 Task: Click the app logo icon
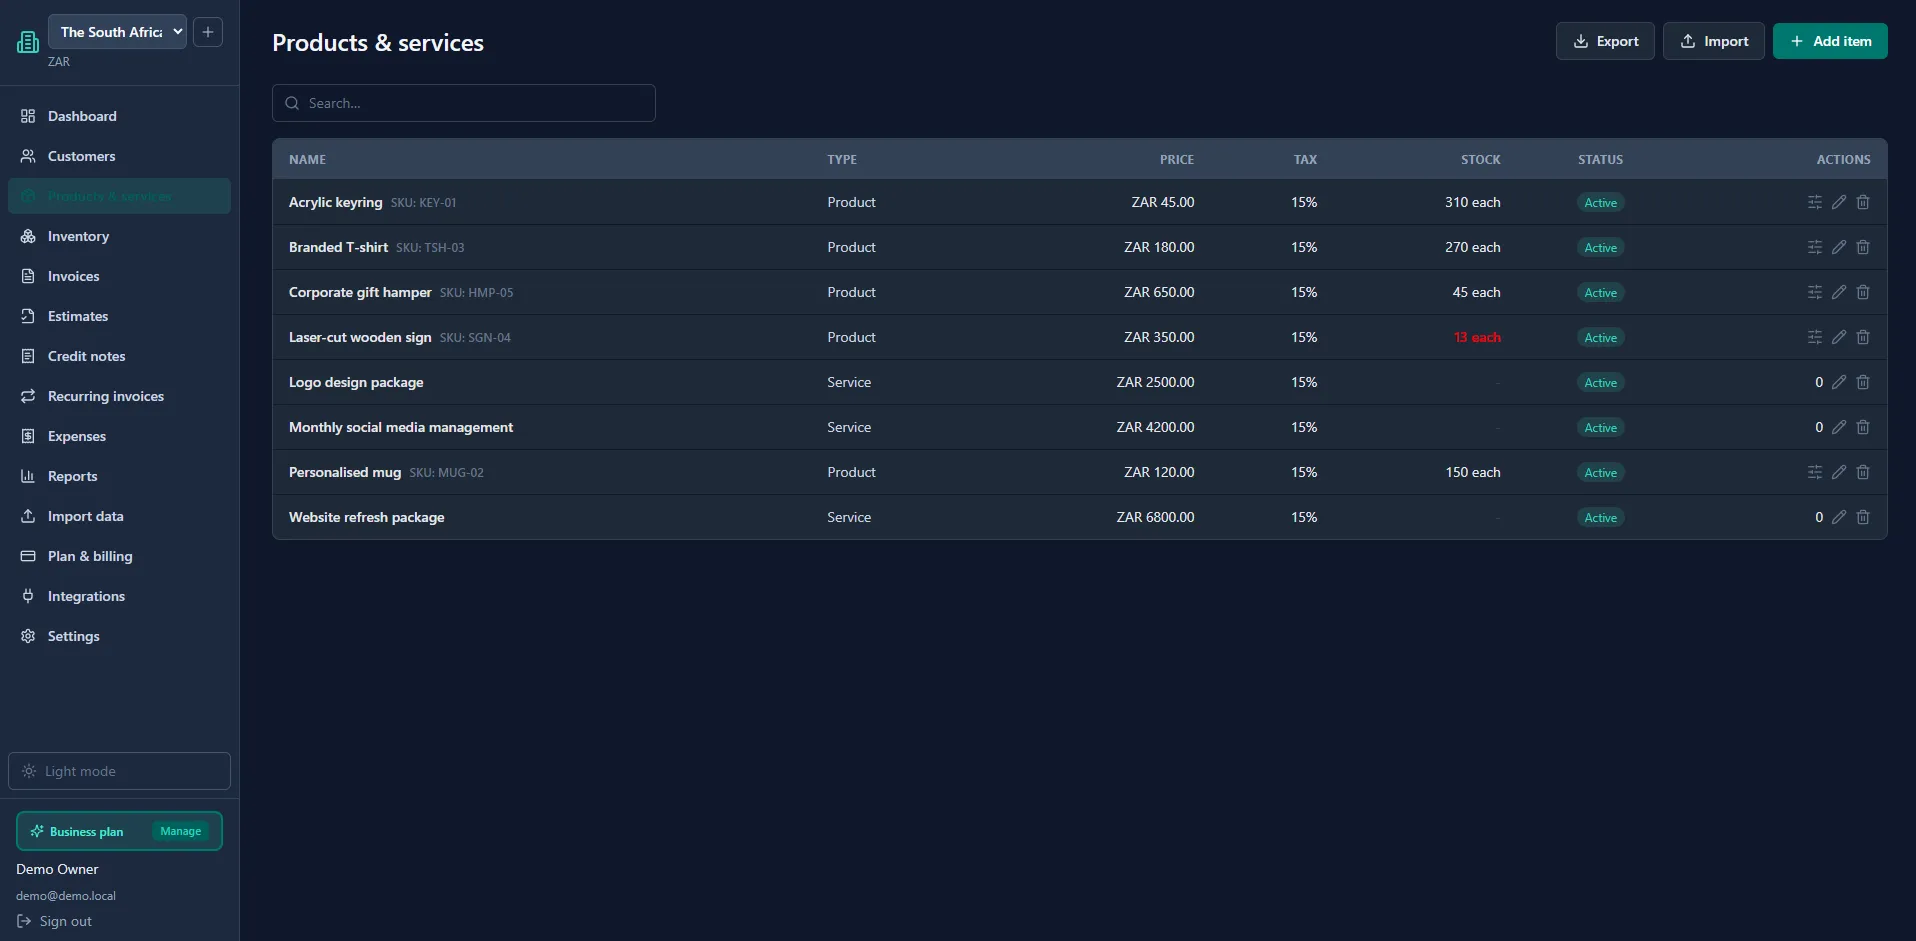pos(28,42)
